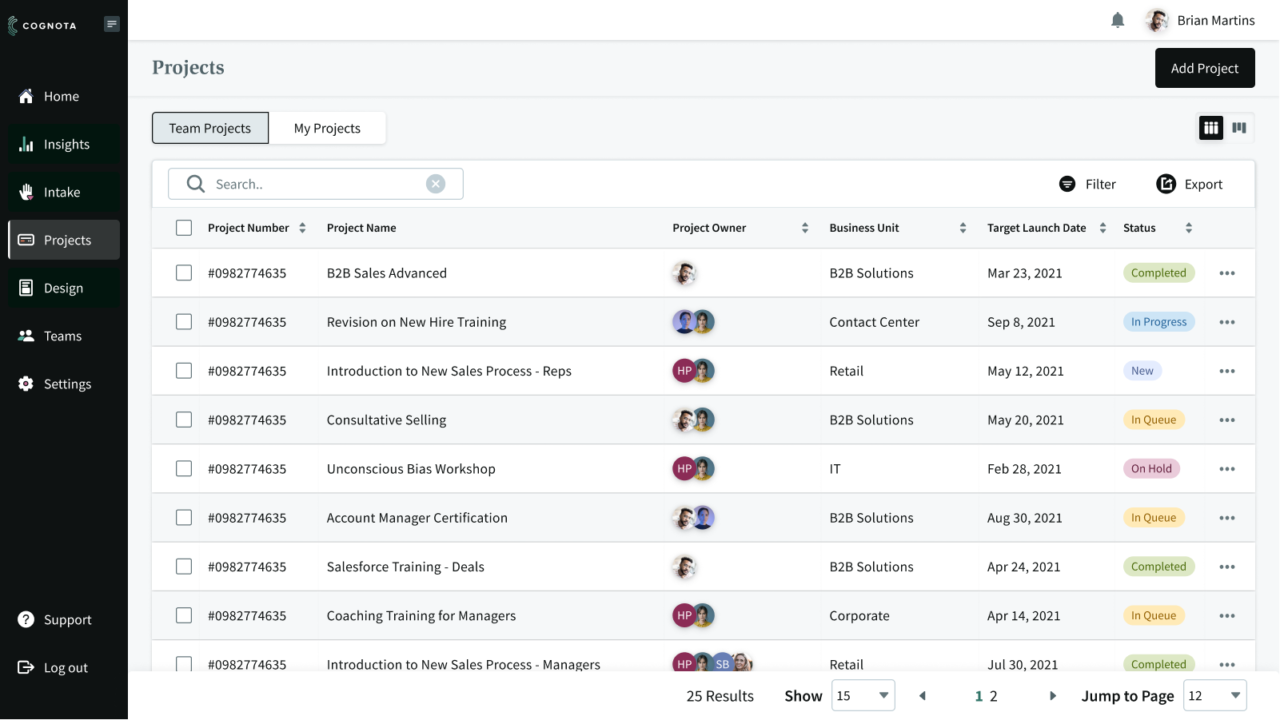Open the Revision on New Hire Training project
1280x720 pixels.
(x=416, y=322)
